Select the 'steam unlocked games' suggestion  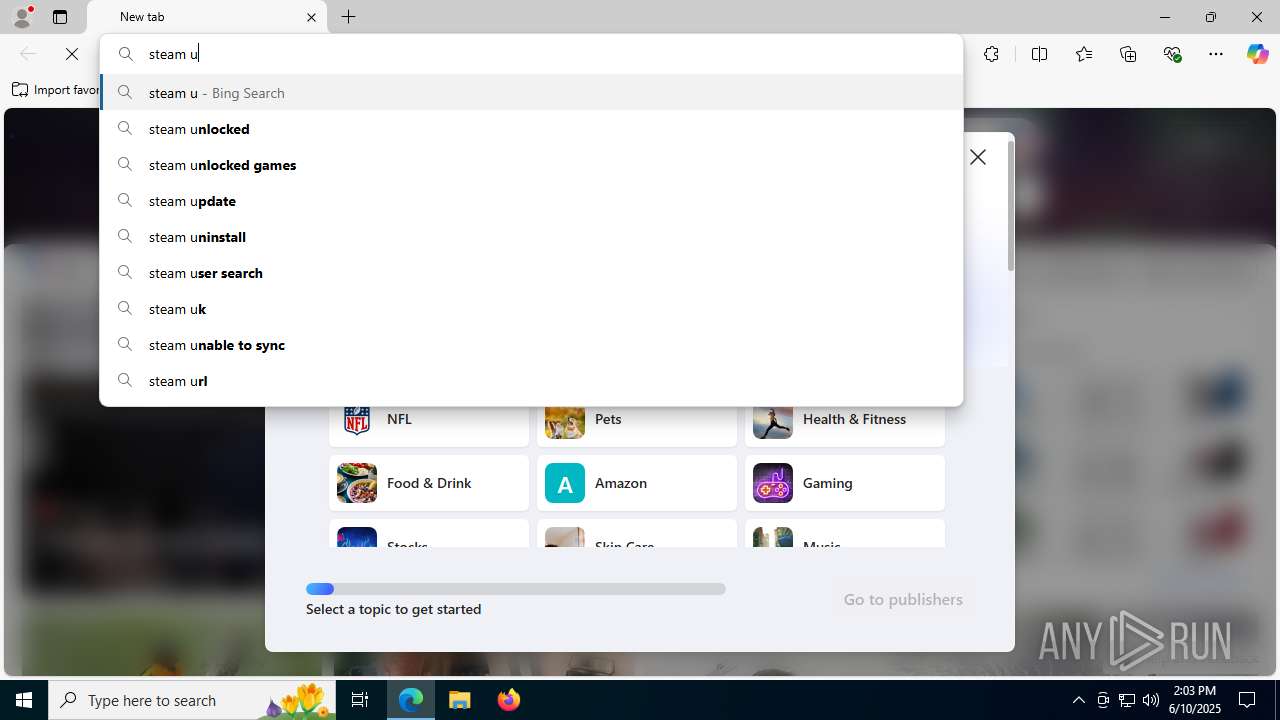click(x=531, y=165)
